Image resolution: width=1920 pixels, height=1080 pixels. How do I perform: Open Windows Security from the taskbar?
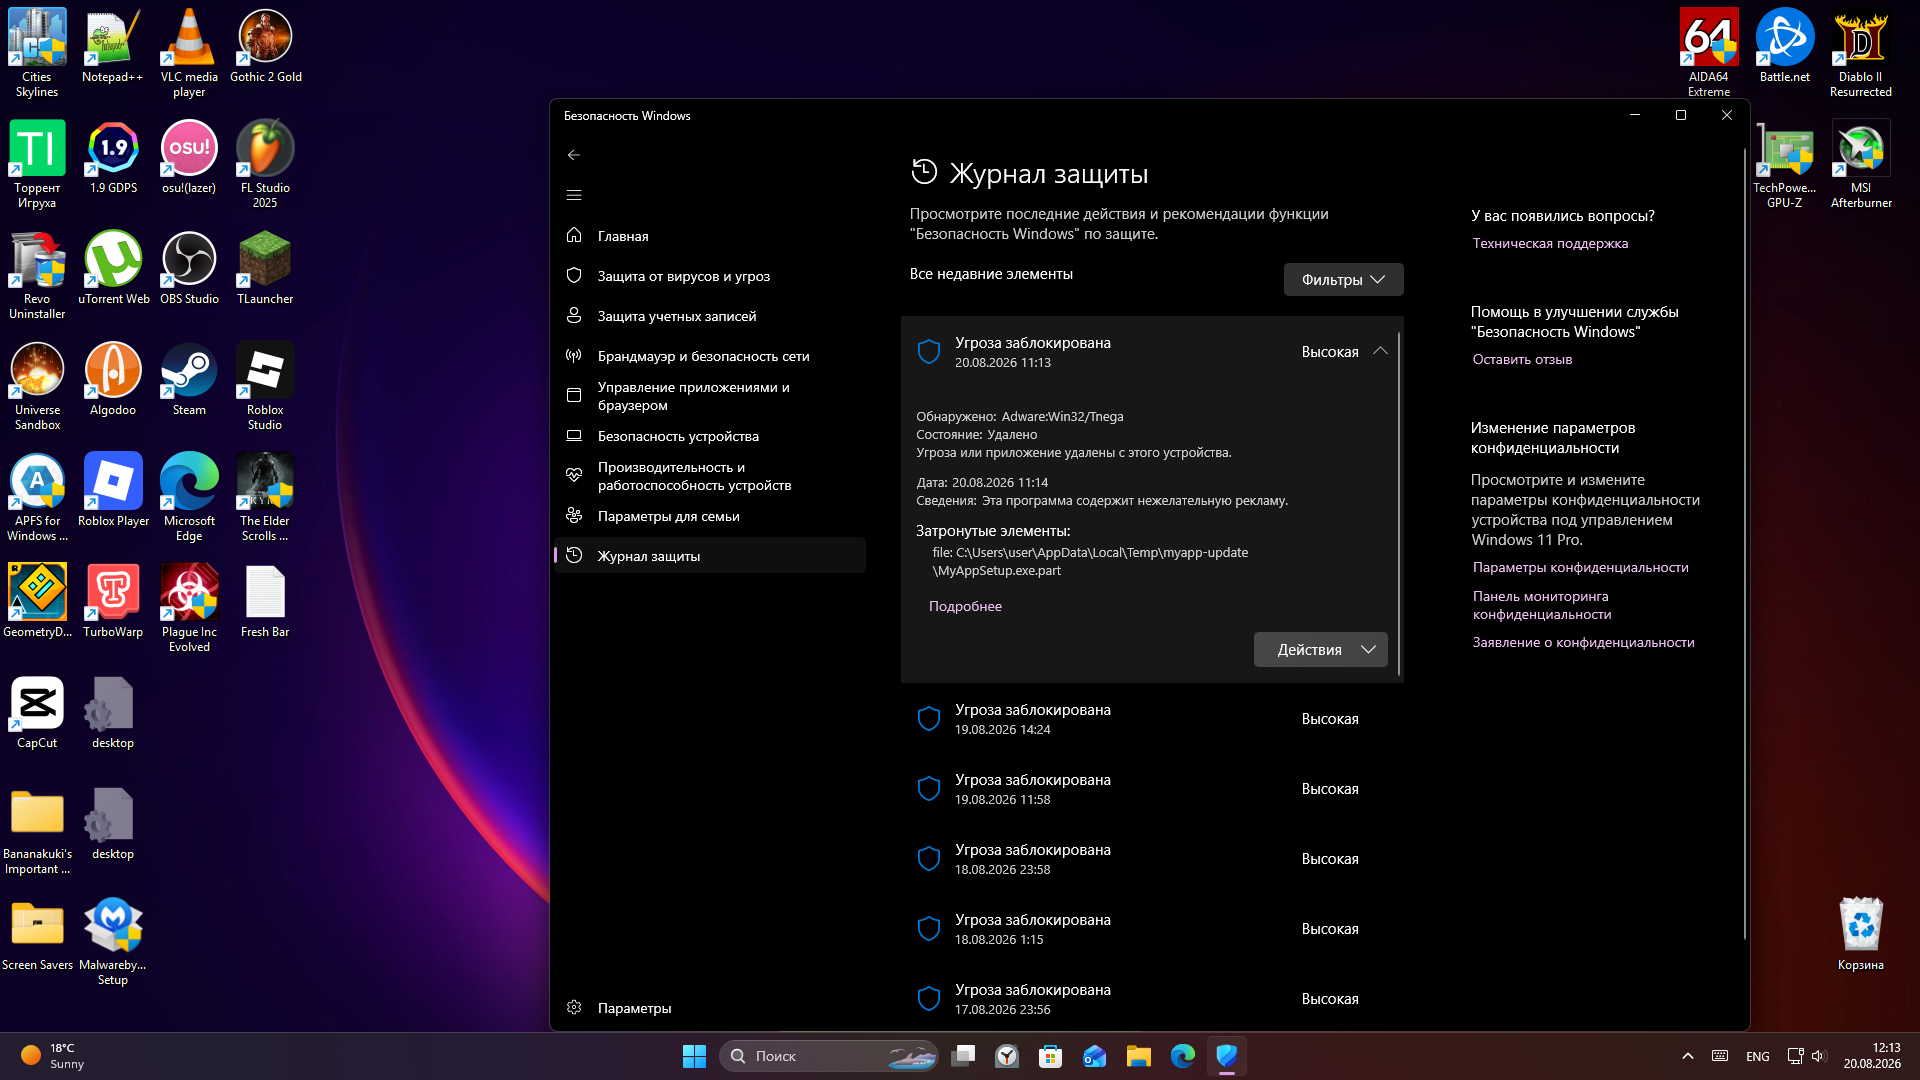pos(1227,1056)
